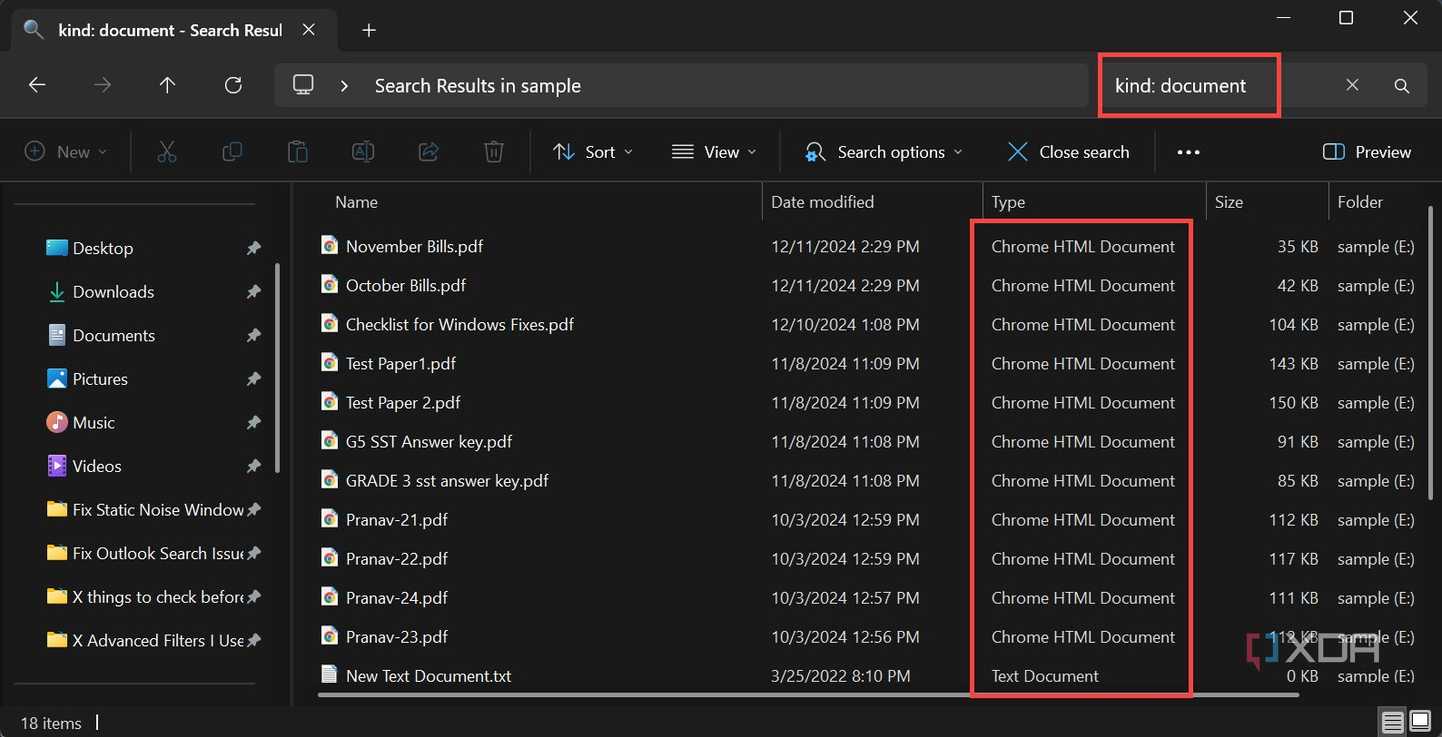The width and height of the screenshot is (1442, 737).
Task: Select Checklist for Windows Fixes.pdf
Action: 460,324
